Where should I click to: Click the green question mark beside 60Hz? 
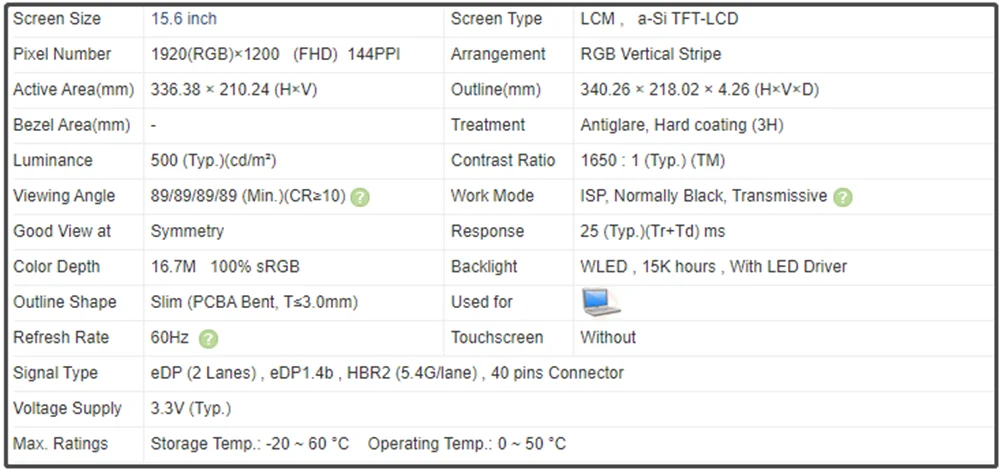209,339
